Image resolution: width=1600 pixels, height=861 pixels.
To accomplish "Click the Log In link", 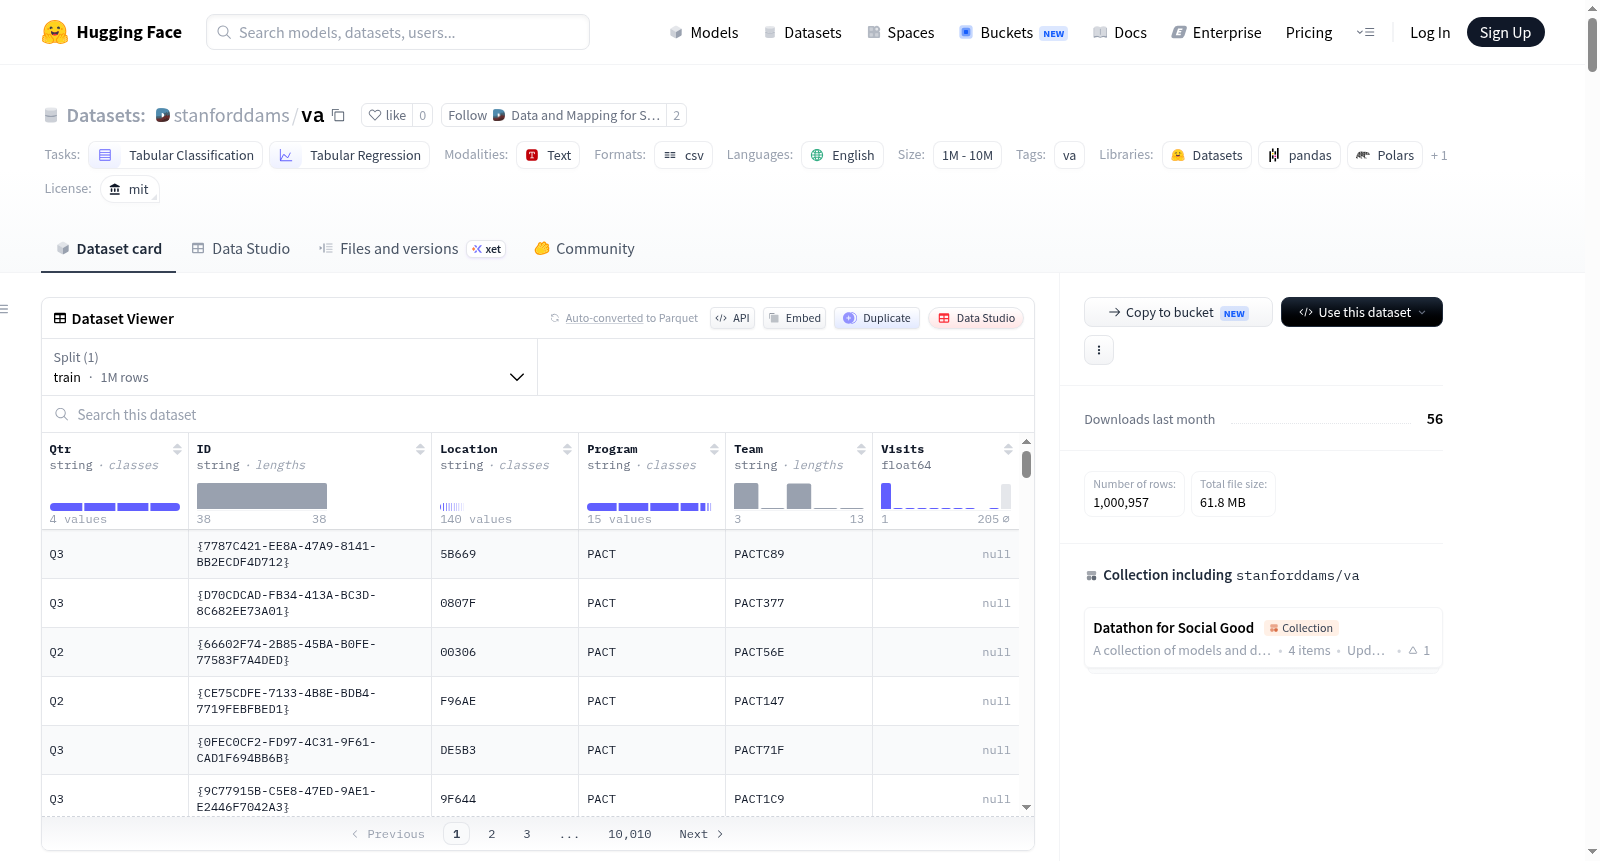I will coord(1430,32).
